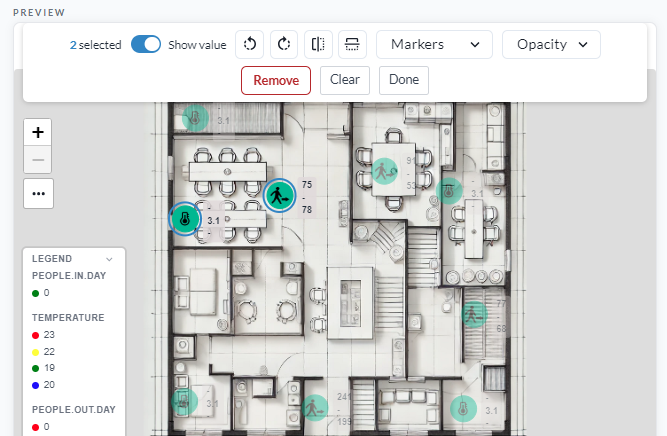Click the LEGEND title text
Viewport: 667px width, 436px height.
coord(52,259)
